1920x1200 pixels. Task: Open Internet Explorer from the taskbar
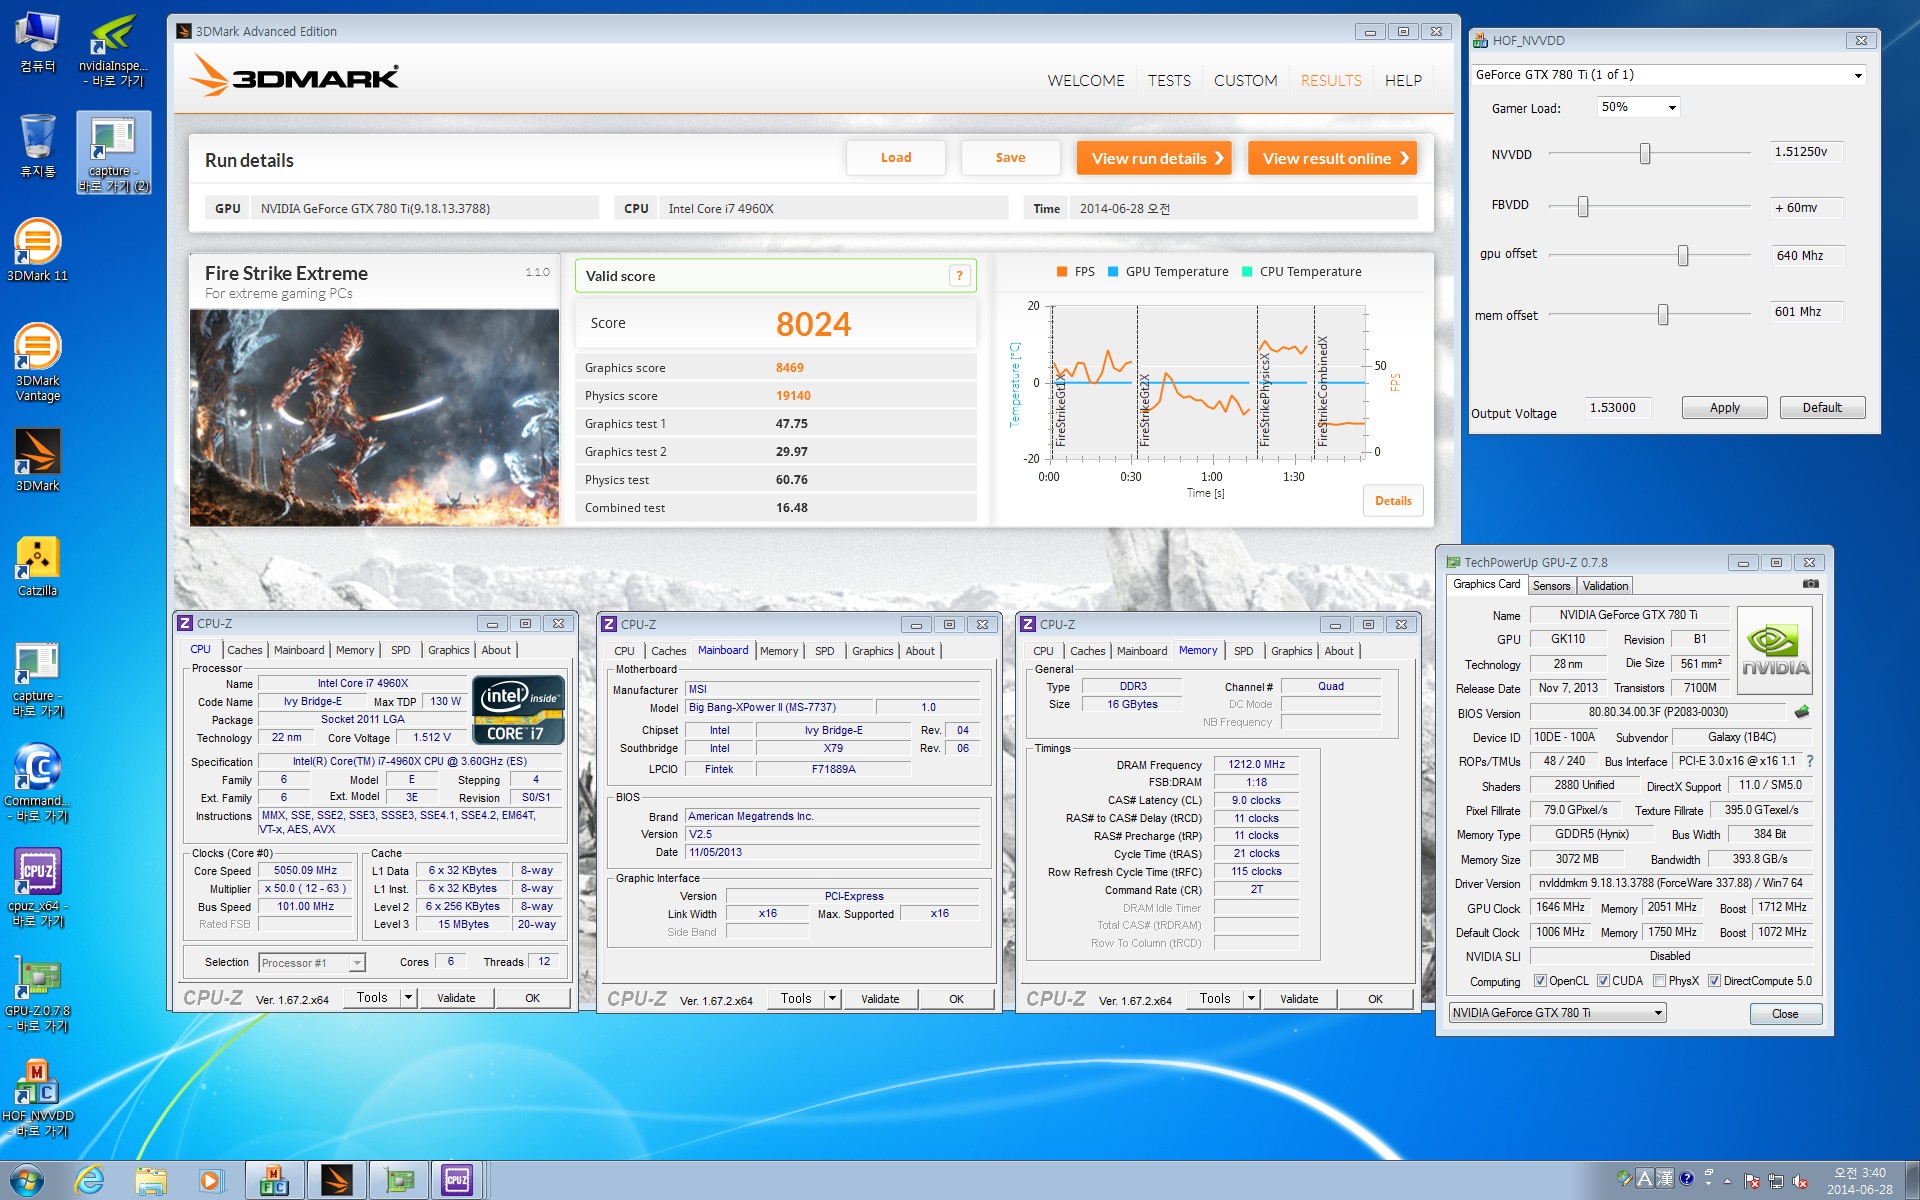[x=89, y=1181]
